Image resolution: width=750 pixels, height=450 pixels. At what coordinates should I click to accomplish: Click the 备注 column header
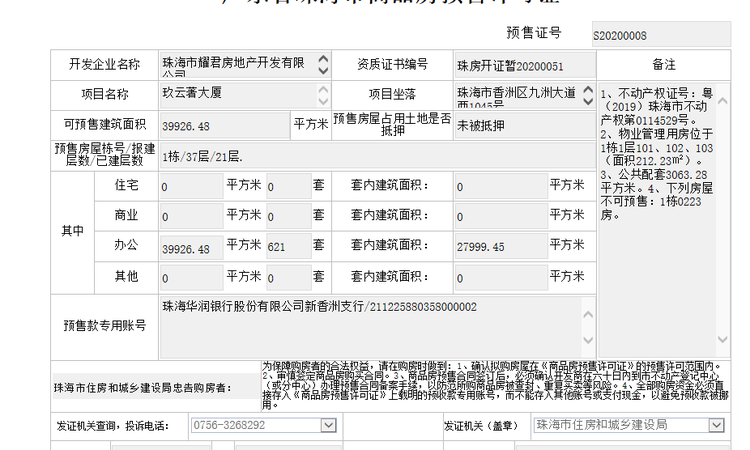click(x=664, y=65)
